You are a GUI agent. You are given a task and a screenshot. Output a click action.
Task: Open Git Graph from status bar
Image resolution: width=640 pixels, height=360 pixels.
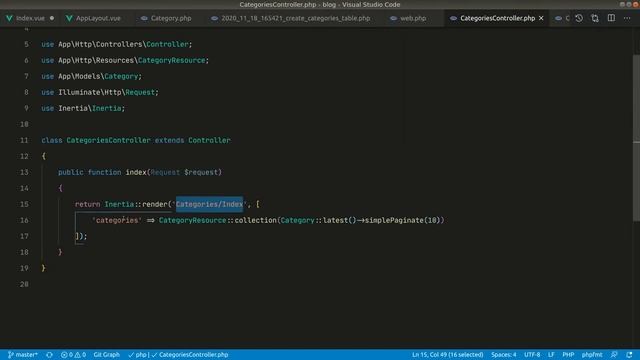pyautogui.click(x=107, y=355)
